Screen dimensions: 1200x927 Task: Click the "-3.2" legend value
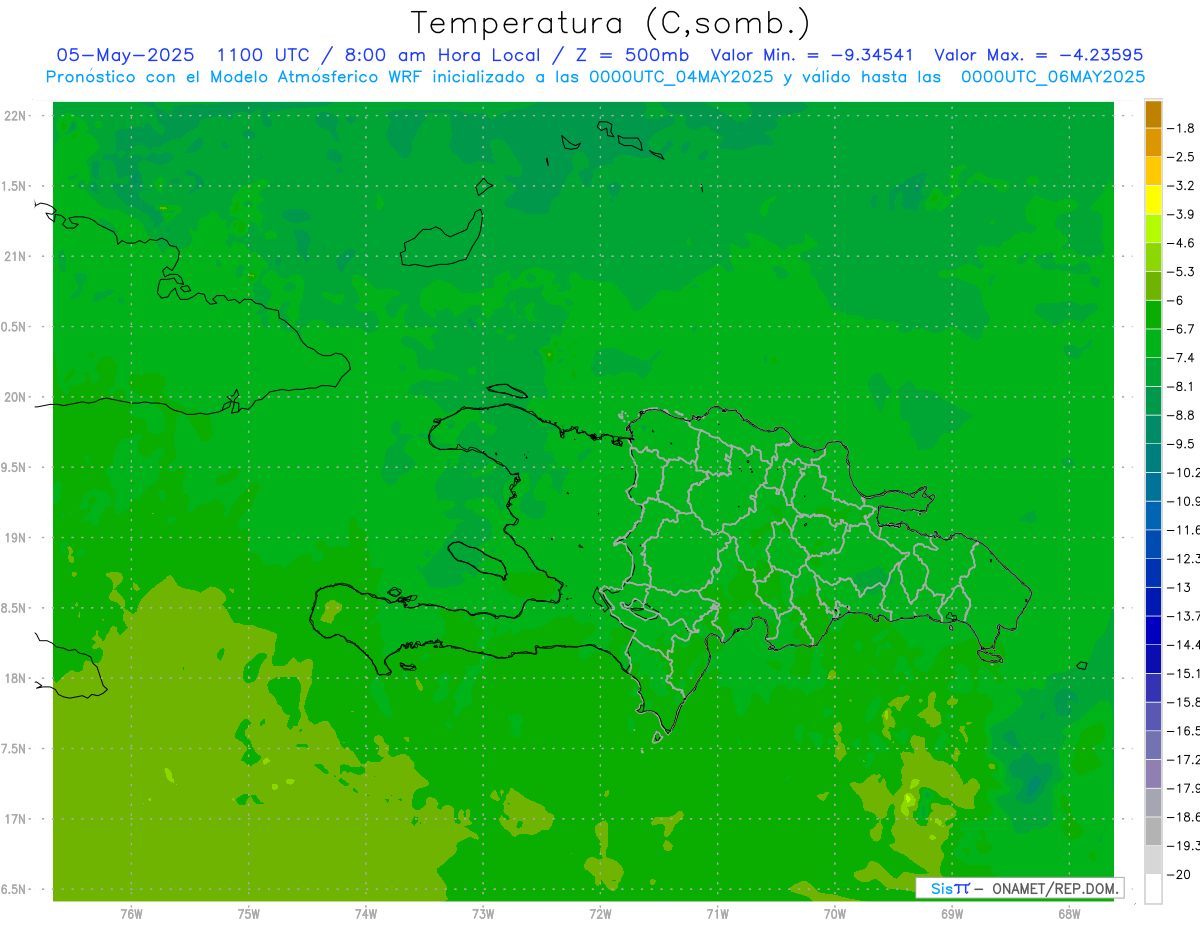coord(1181,186)
